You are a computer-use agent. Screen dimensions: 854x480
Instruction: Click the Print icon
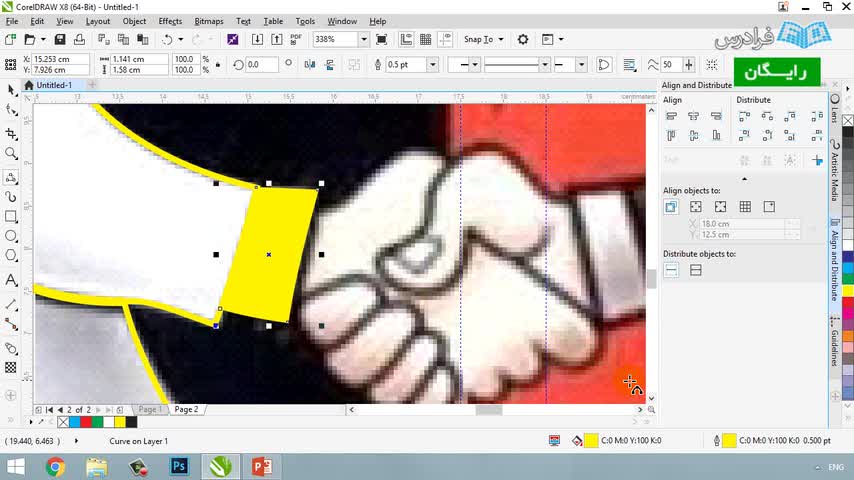coord(80,39)
